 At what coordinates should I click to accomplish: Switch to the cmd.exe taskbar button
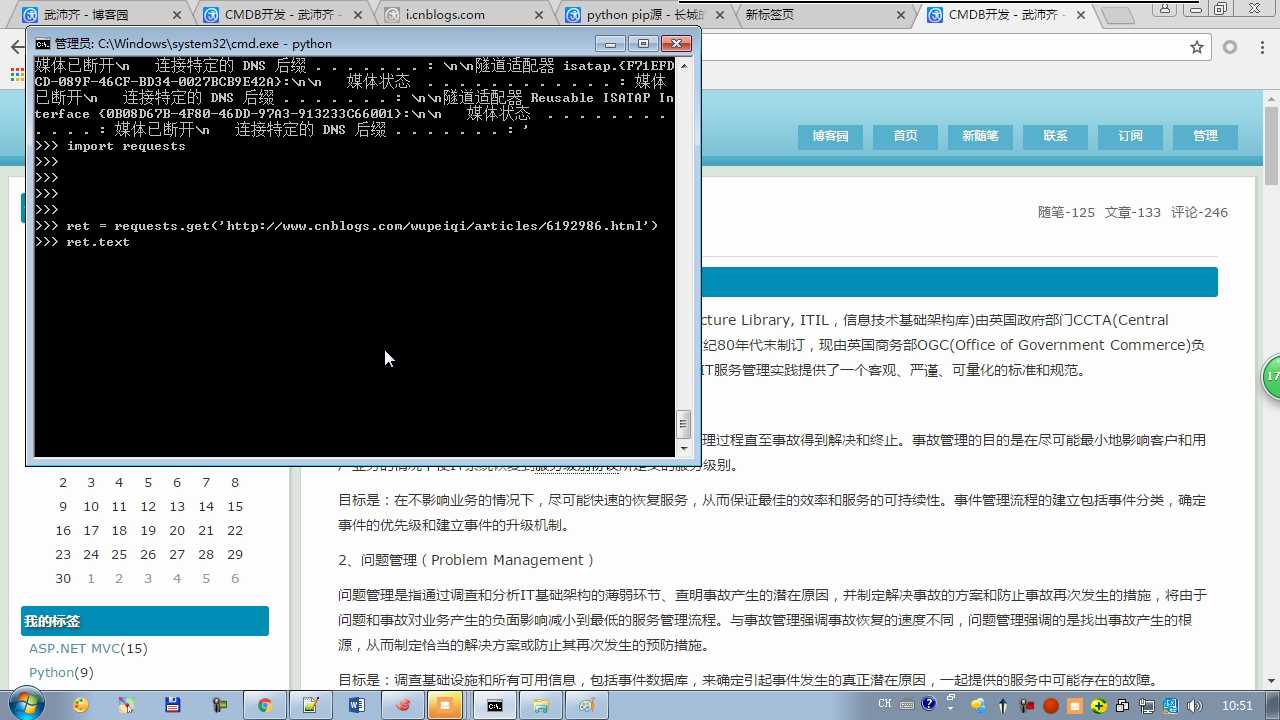[x=495, y=705]
